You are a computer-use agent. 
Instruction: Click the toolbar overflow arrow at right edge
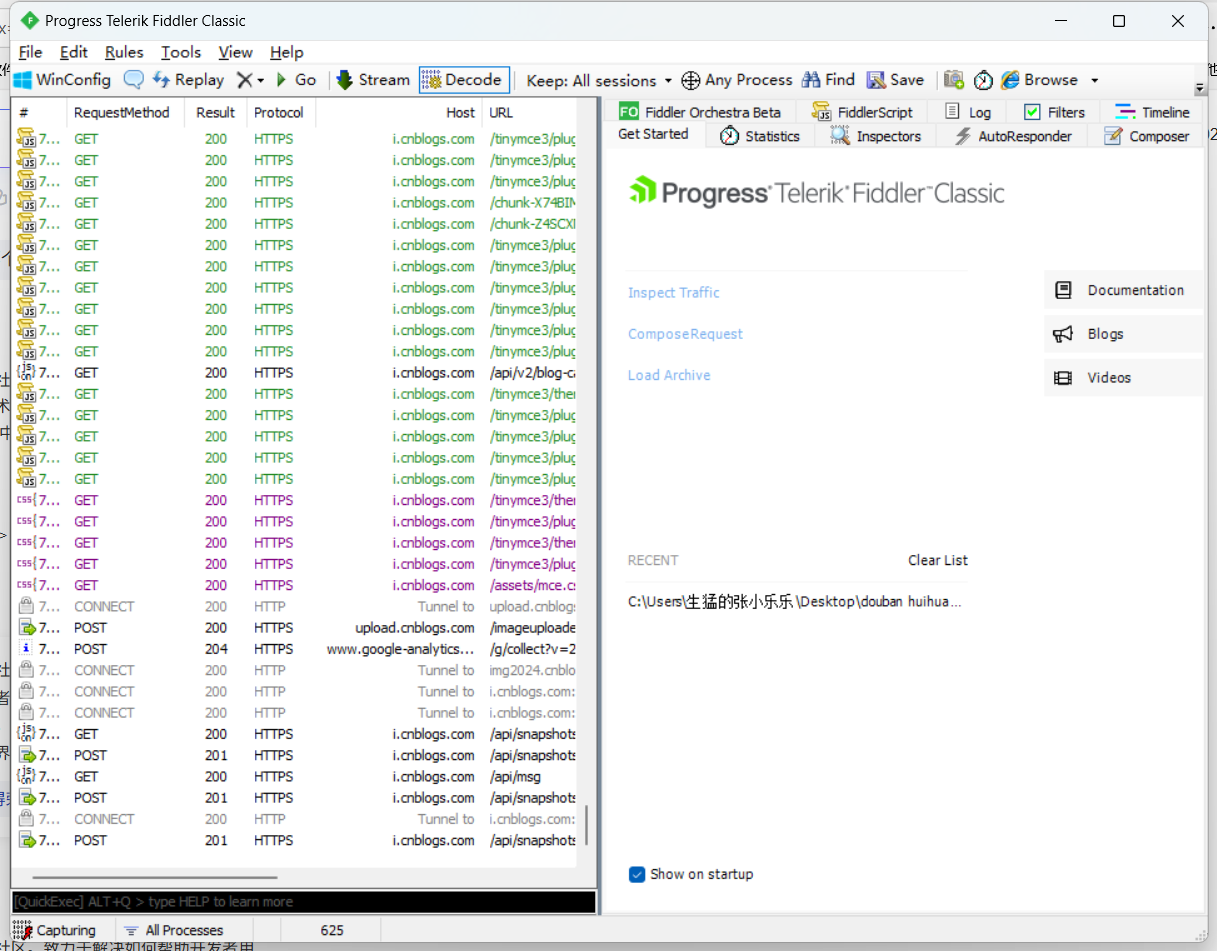(x=1200, y=88)
